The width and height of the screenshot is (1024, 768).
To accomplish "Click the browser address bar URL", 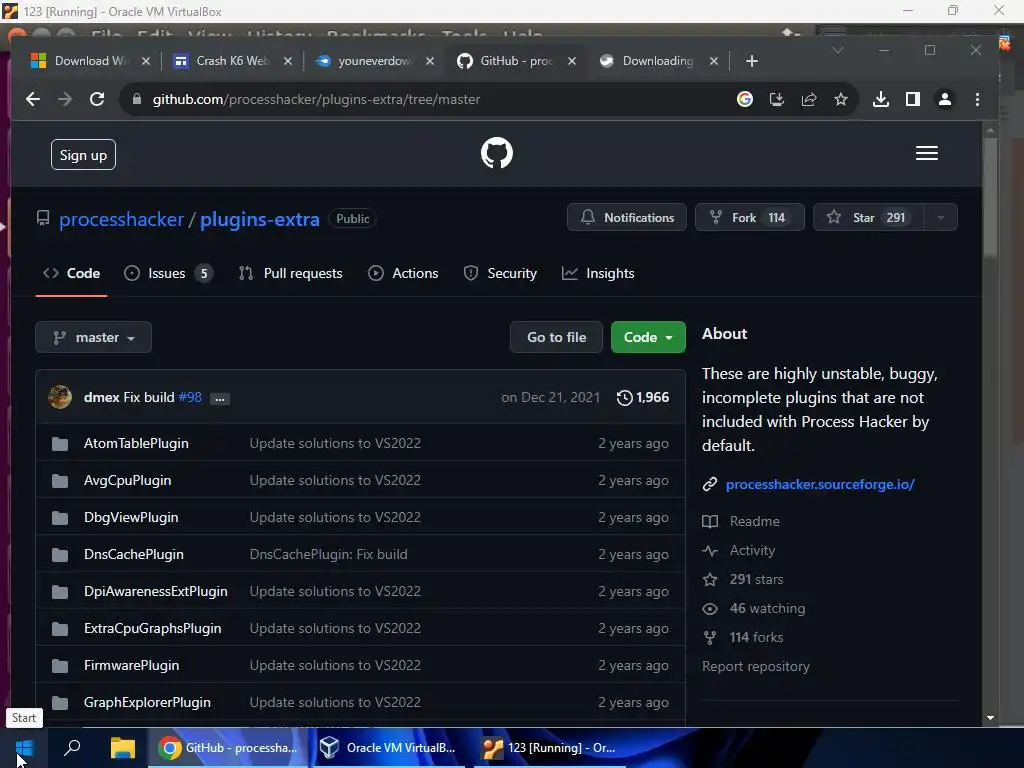I will (316, 99).
